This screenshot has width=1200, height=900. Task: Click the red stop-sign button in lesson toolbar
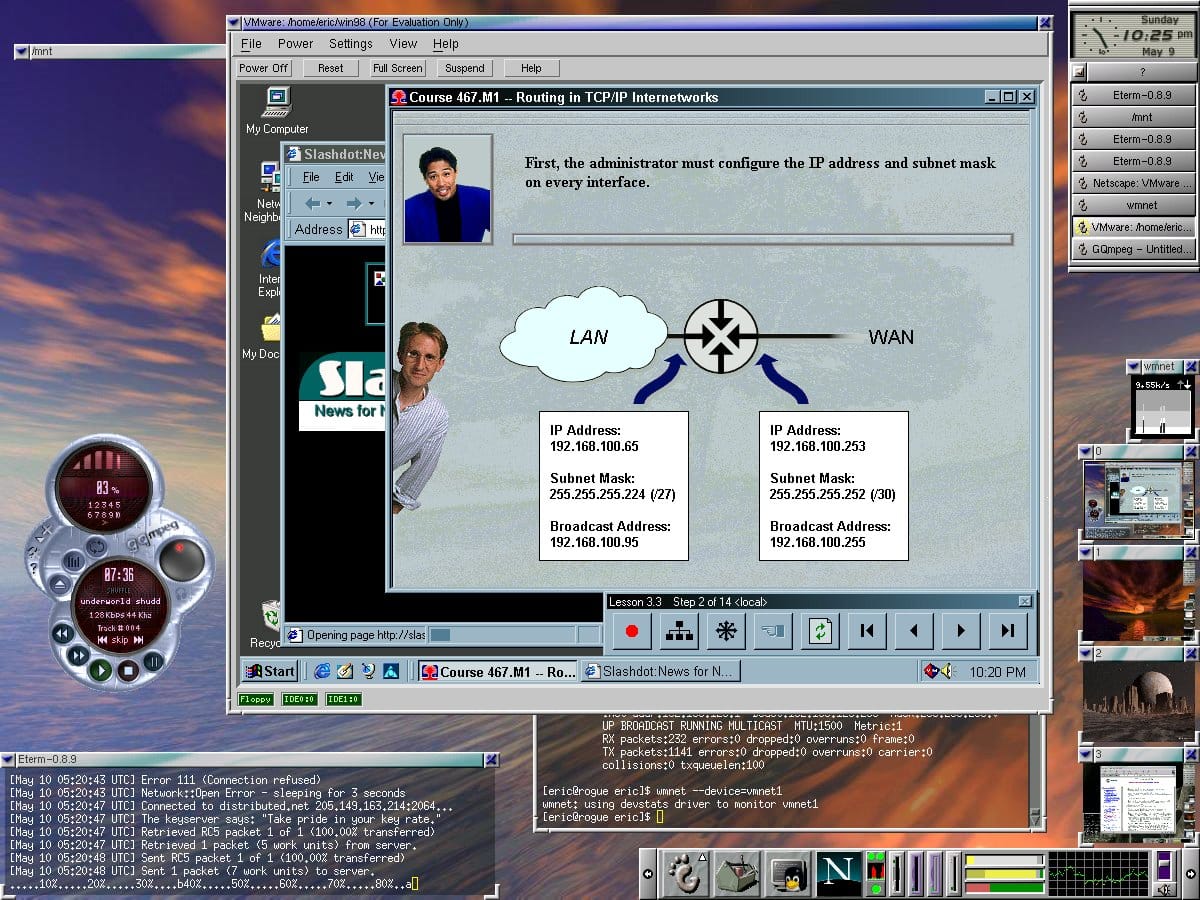[x=632, y=631]
